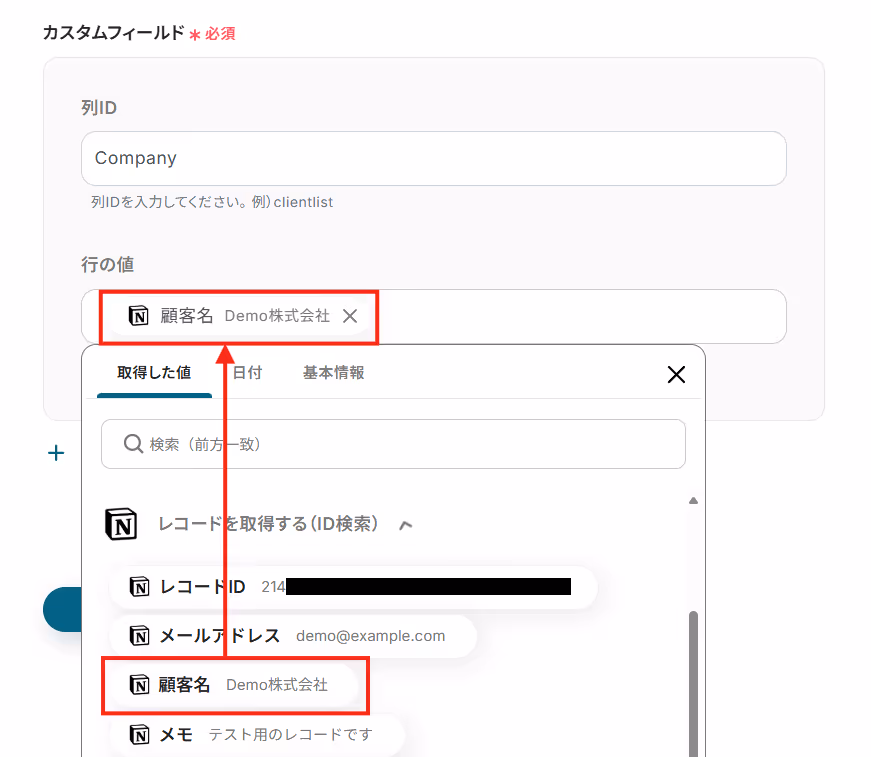Click scrollbar up arrow in popup

tap(693, 500)
